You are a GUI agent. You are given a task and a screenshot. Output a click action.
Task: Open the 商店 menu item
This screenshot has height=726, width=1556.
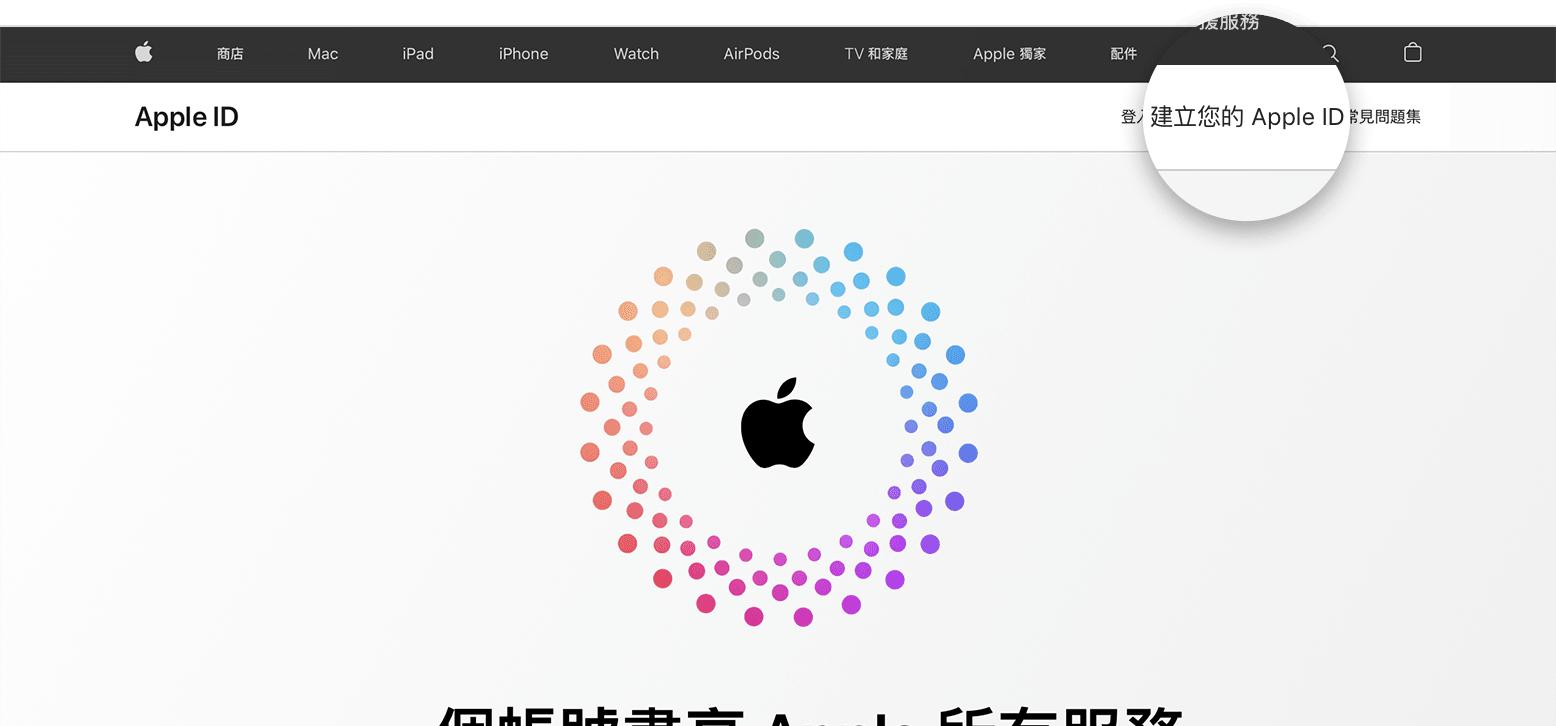pyautogui.click(x=230, y=54)
